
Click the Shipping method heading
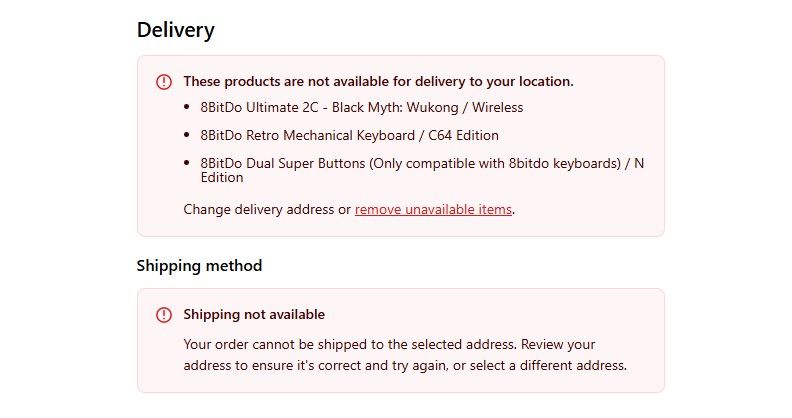pyautogui.click(x=199, y=266)
